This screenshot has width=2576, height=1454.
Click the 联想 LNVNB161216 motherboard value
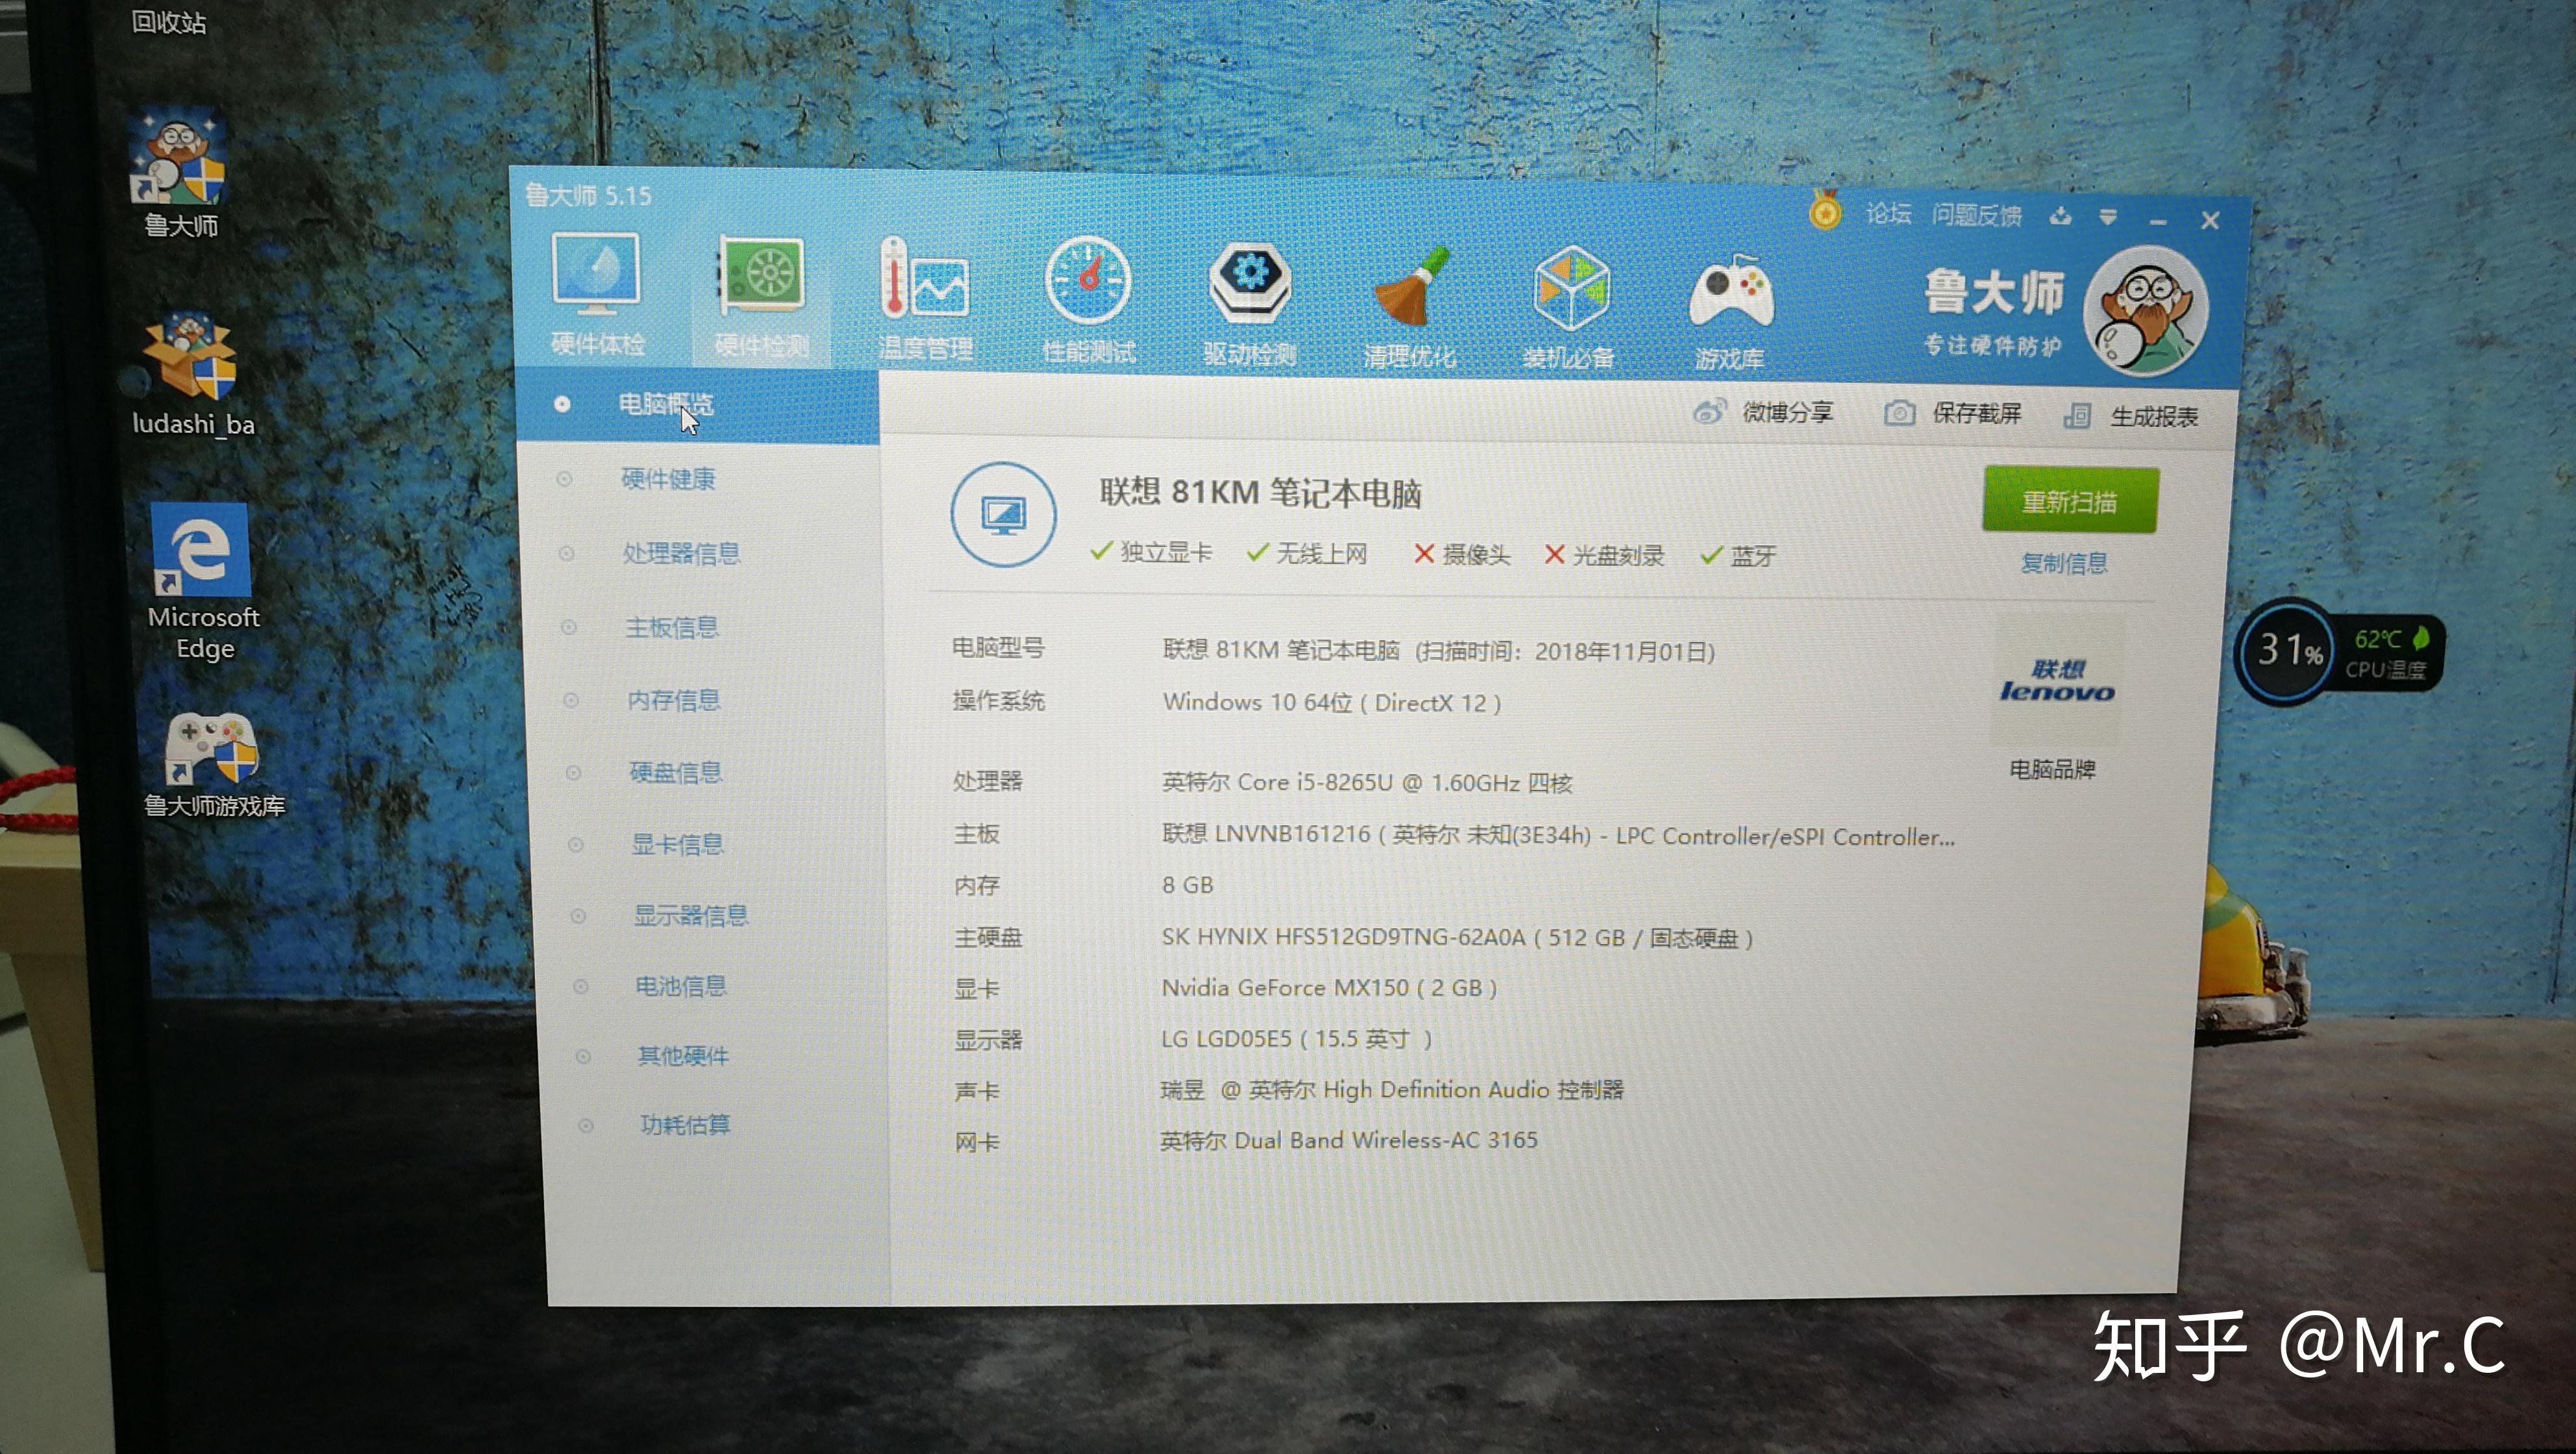tap(1558, 835)
